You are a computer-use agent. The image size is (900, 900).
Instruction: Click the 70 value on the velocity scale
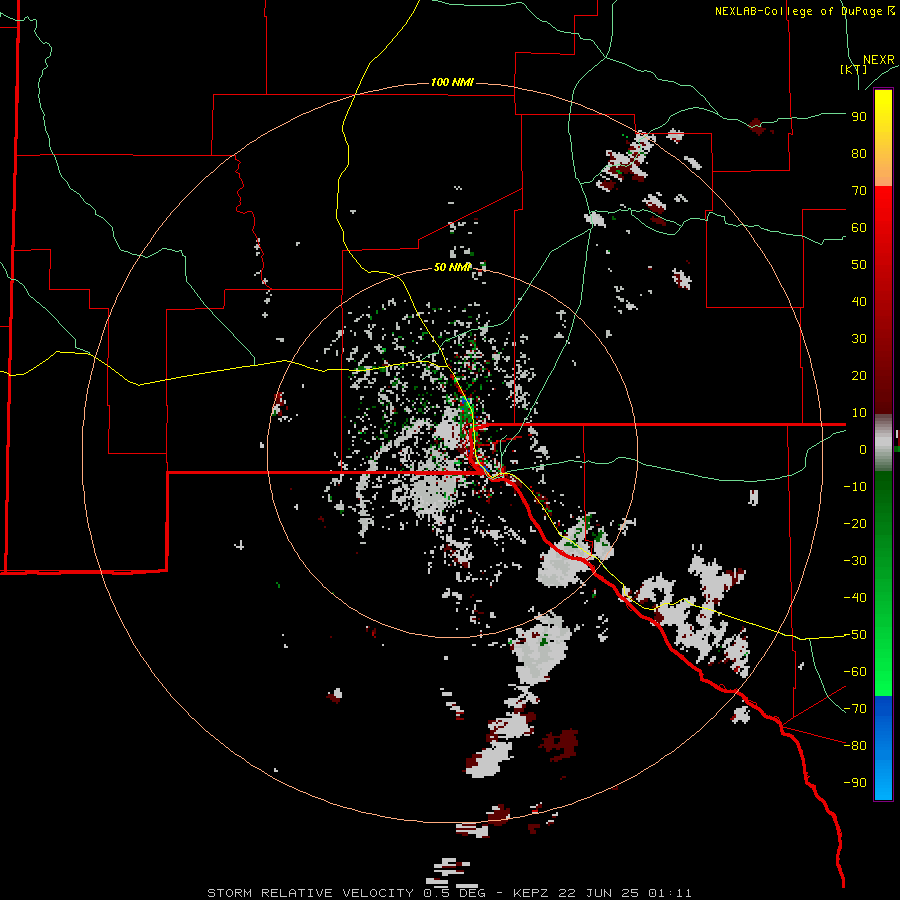[x=859, y=191]
